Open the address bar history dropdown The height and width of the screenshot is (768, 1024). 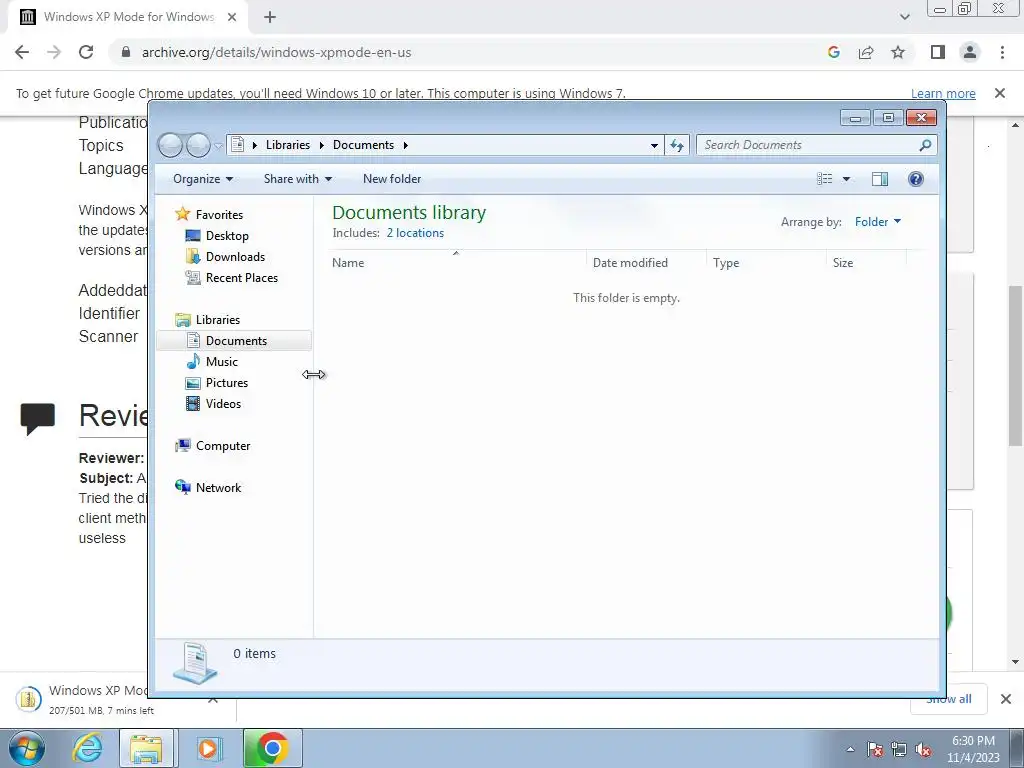coord(654,145)
